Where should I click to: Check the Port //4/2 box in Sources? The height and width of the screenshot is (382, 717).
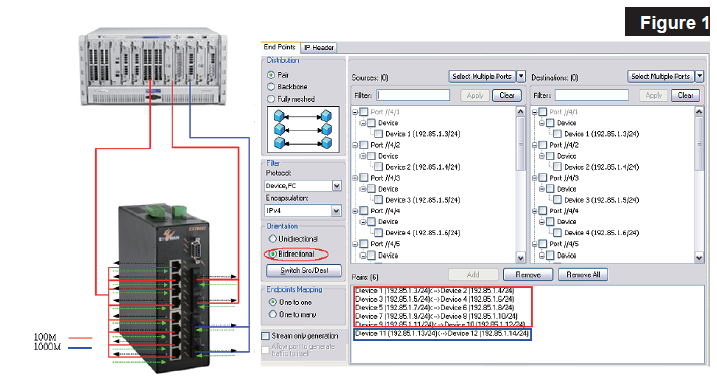click(x=364, y=145)
